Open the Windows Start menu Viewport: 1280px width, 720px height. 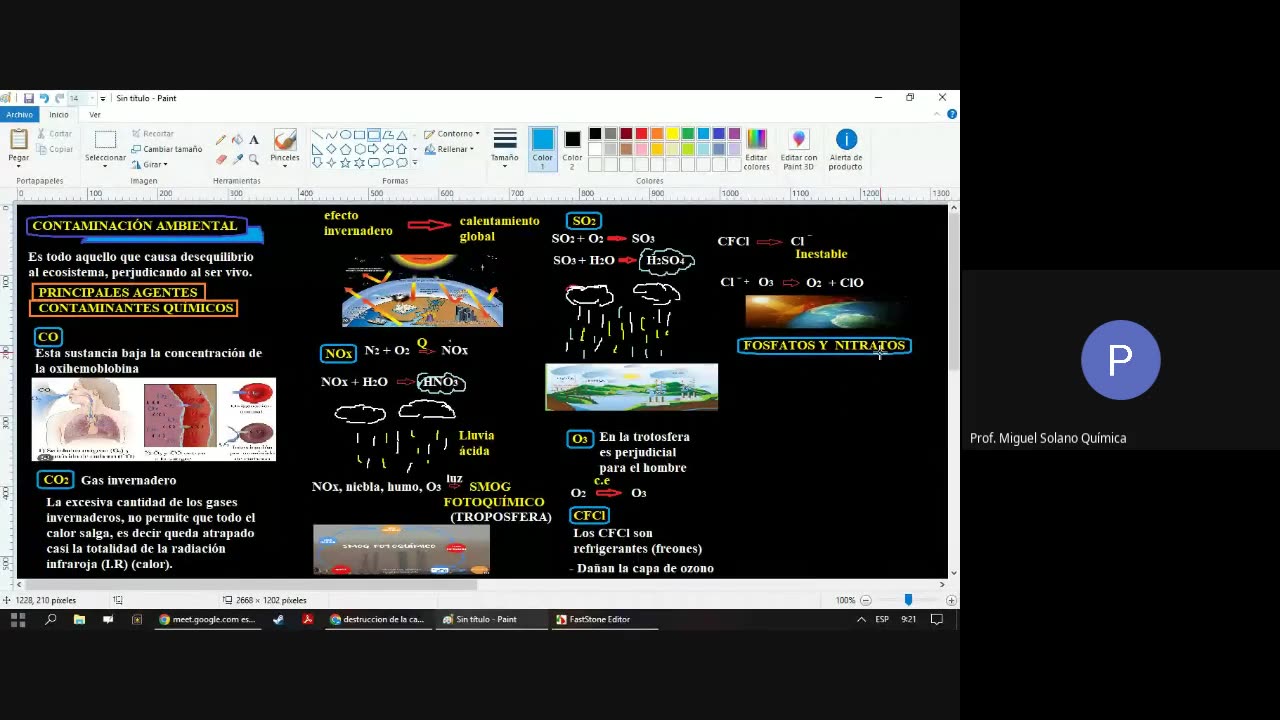[17, 619]
